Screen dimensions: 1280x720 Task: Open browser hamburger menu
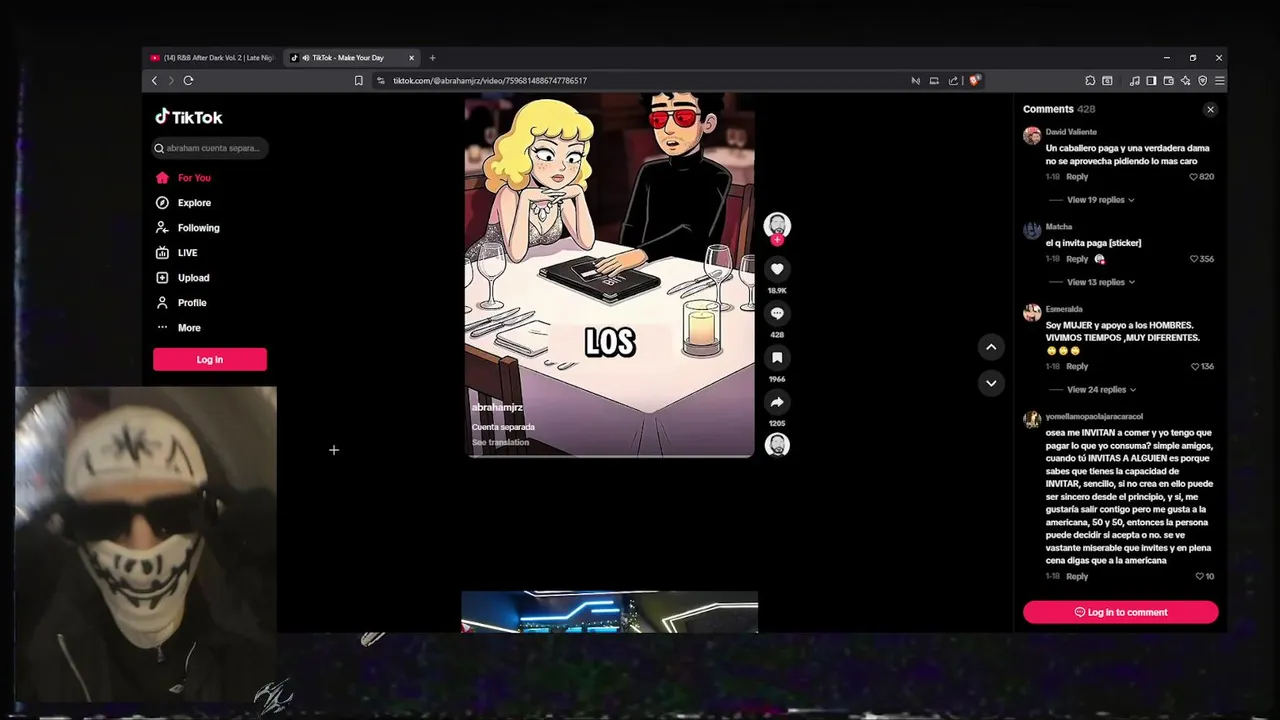coord(1219,81)
